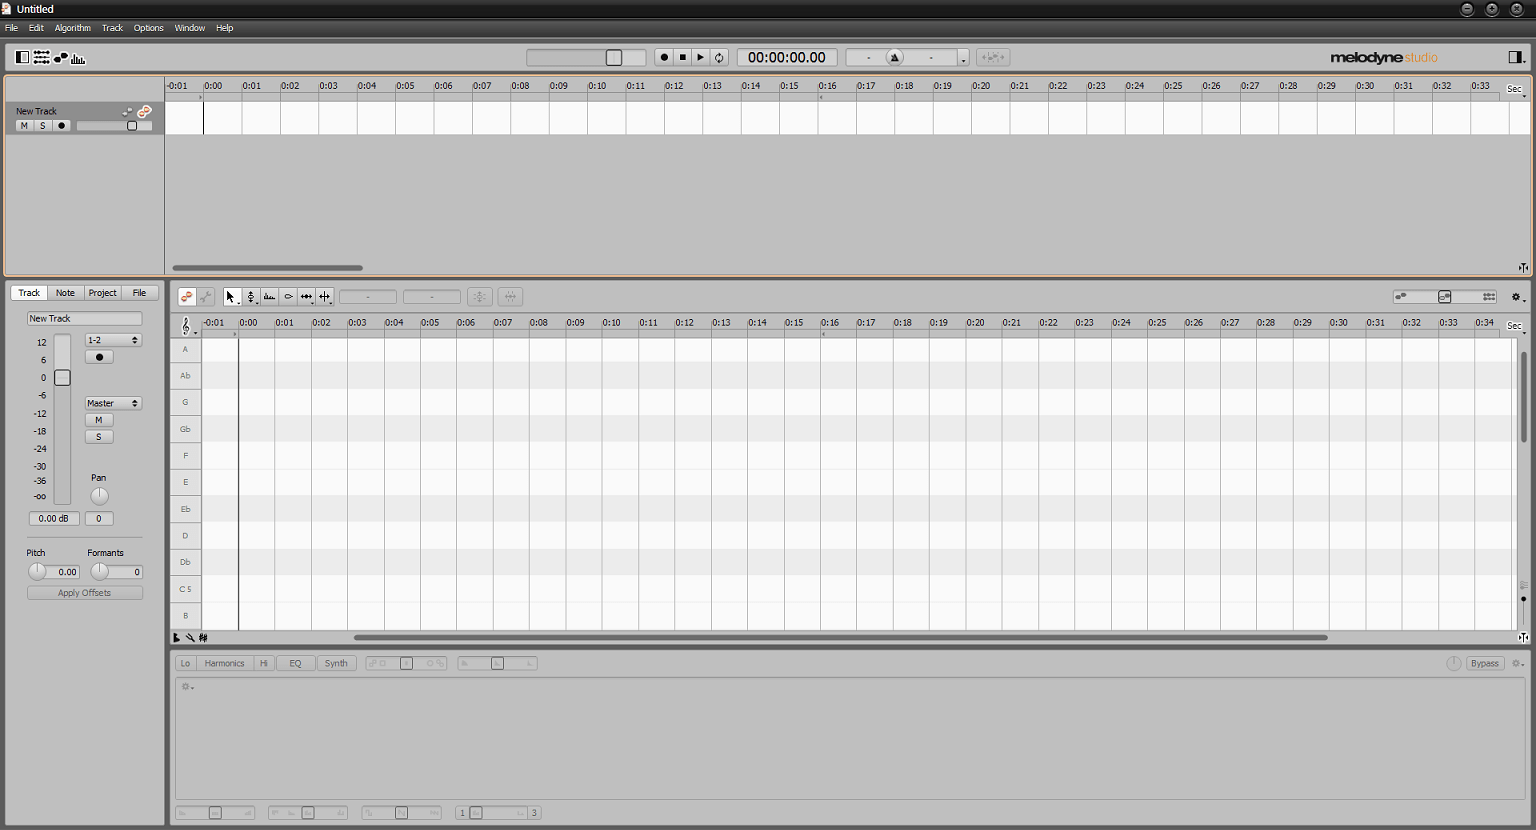Open sound editor gear menu beside Bypass
Screen dimensions: 1536x830
tap(1517, 663)
